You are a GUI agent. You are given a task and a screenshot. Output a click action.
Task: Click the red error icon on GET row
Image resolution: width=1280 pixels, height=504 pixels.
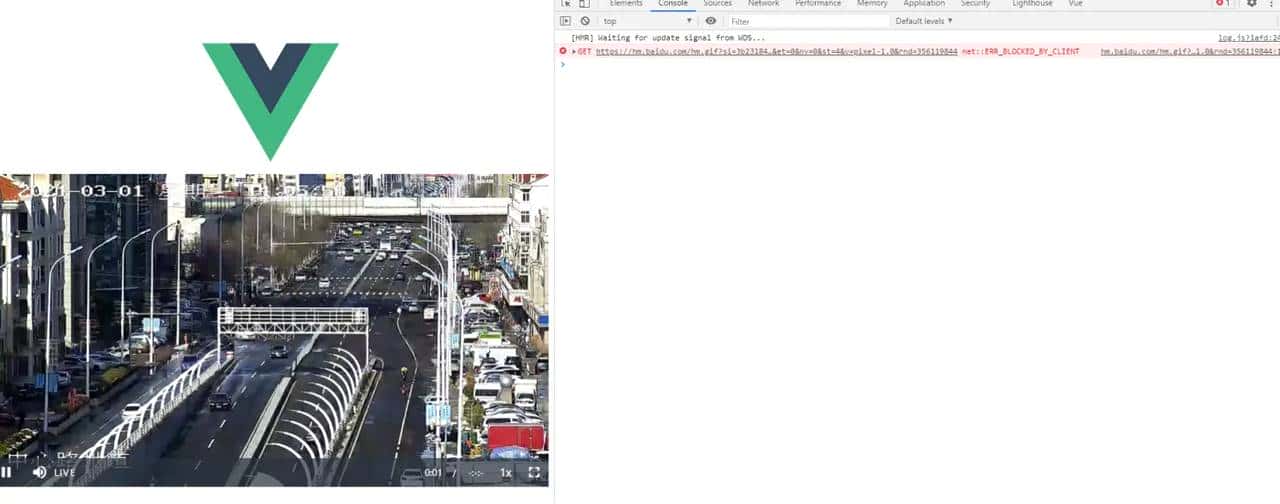(x=563, y=51)
